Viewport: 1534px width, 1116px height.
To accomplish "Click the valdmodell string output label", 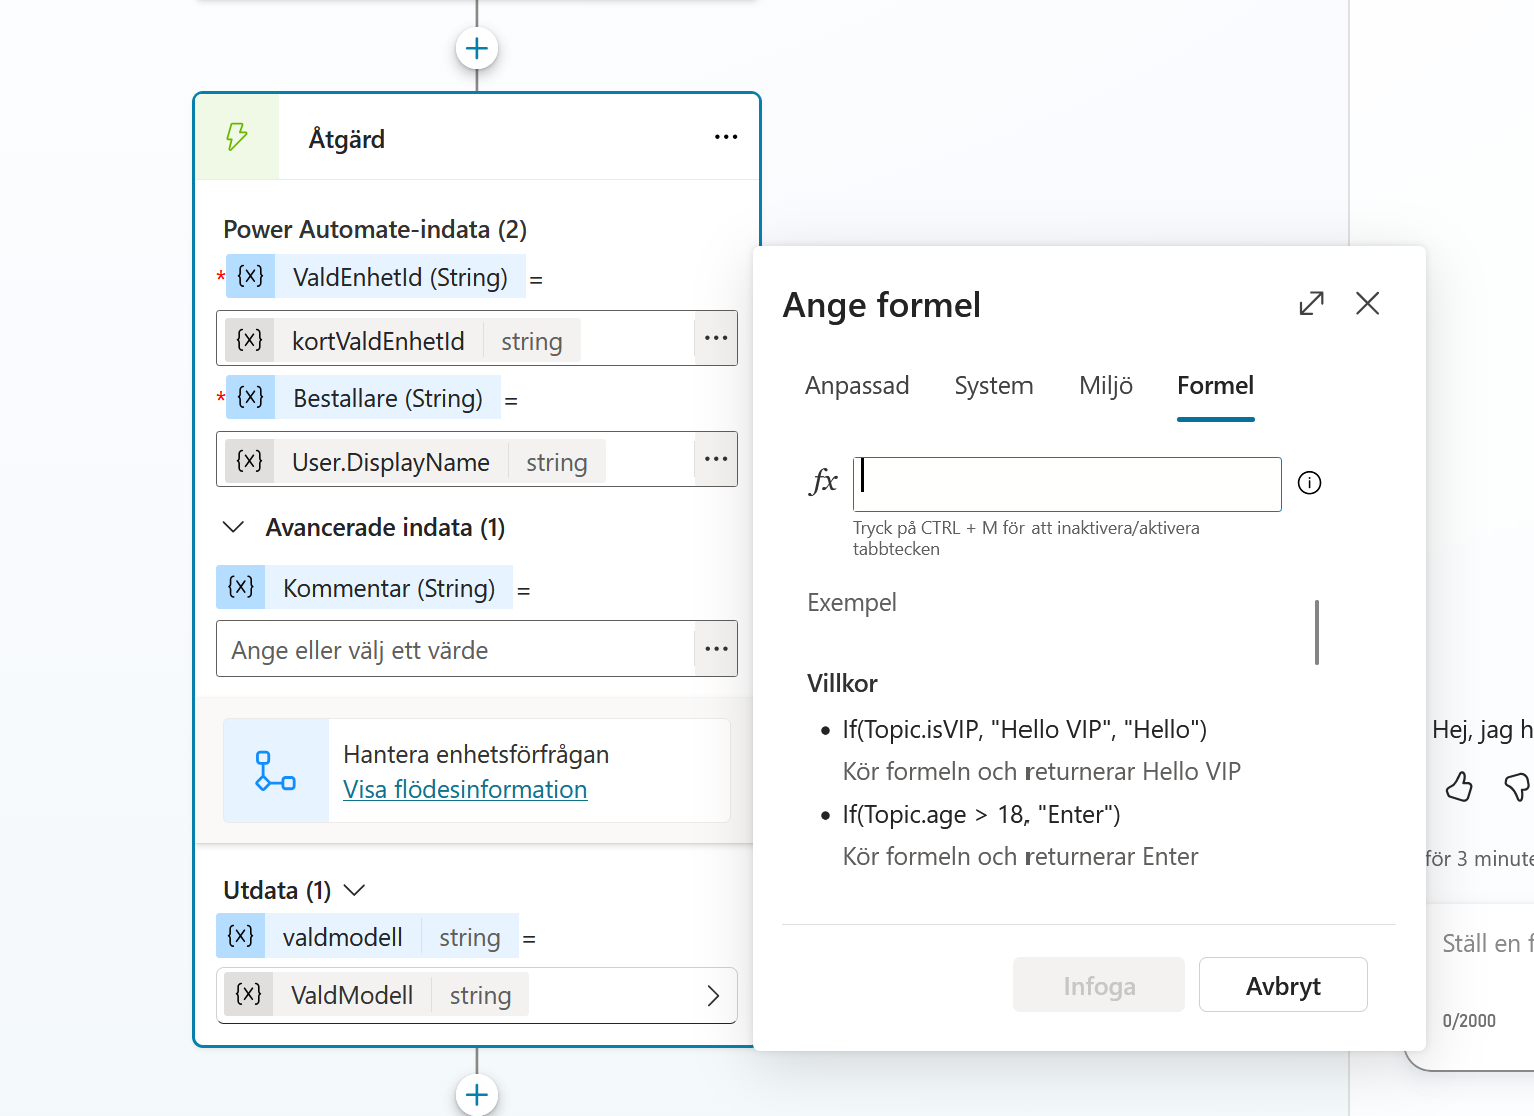I will click(367, 936).
